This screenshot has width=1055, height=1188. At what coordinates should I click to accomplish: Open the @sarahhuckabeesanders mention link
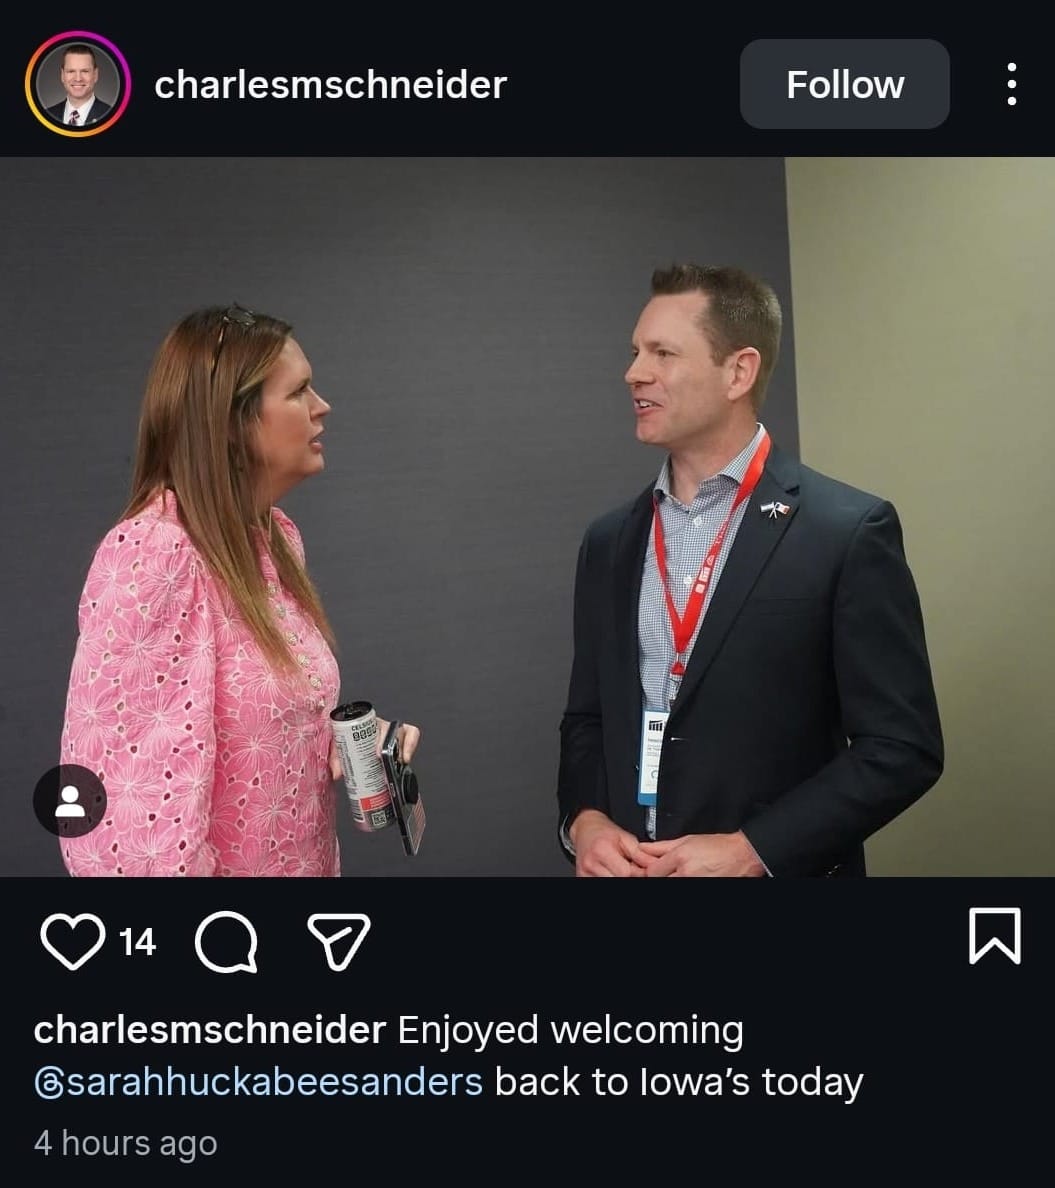click(258, 1082)
